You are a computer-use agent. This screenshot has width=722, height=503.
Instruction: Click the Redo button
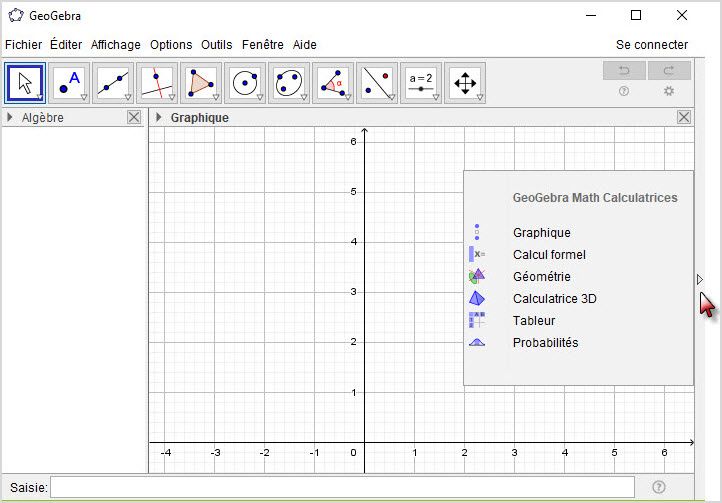[x=669, y=70]
